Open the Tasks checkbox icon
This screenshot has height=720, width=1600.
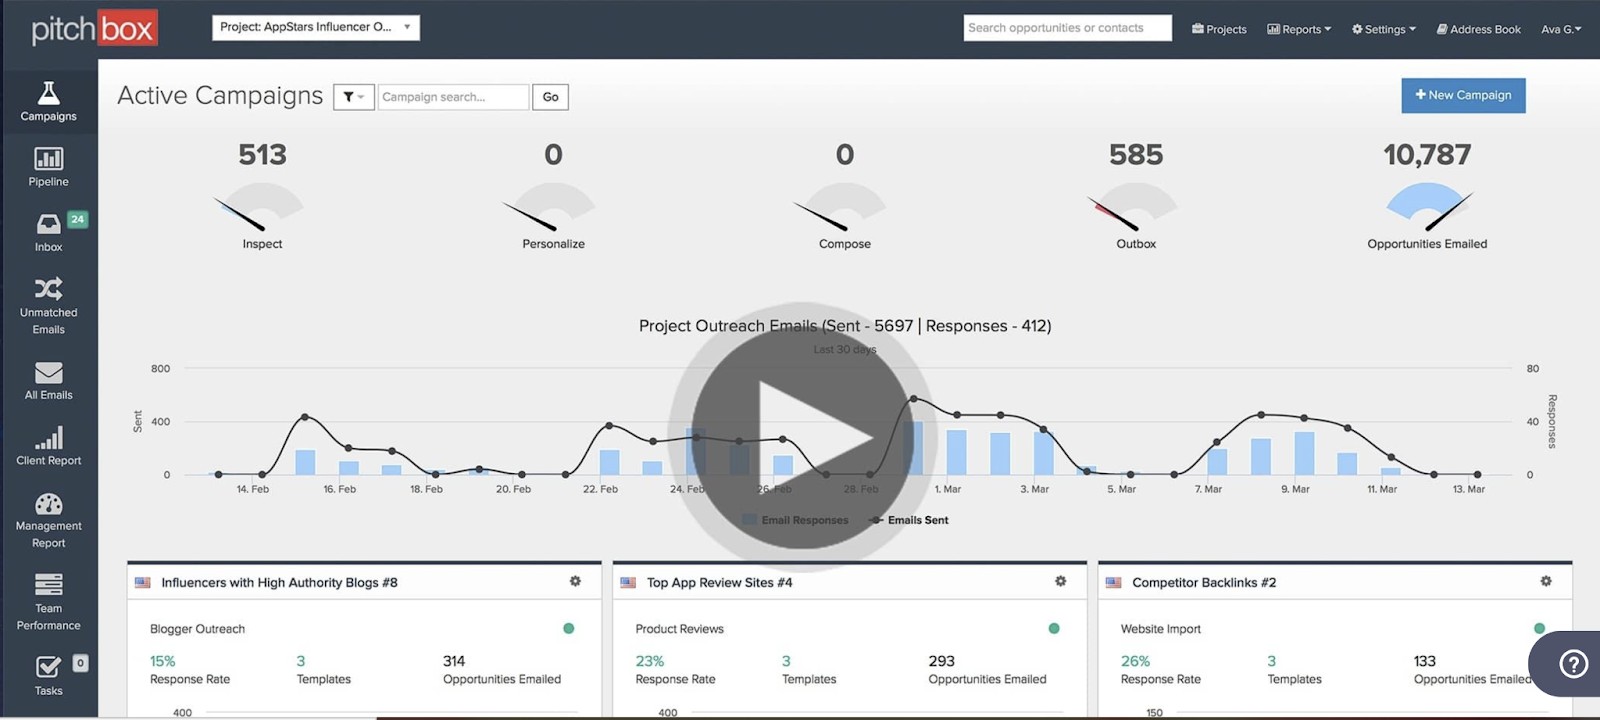(x=48, y=667)
